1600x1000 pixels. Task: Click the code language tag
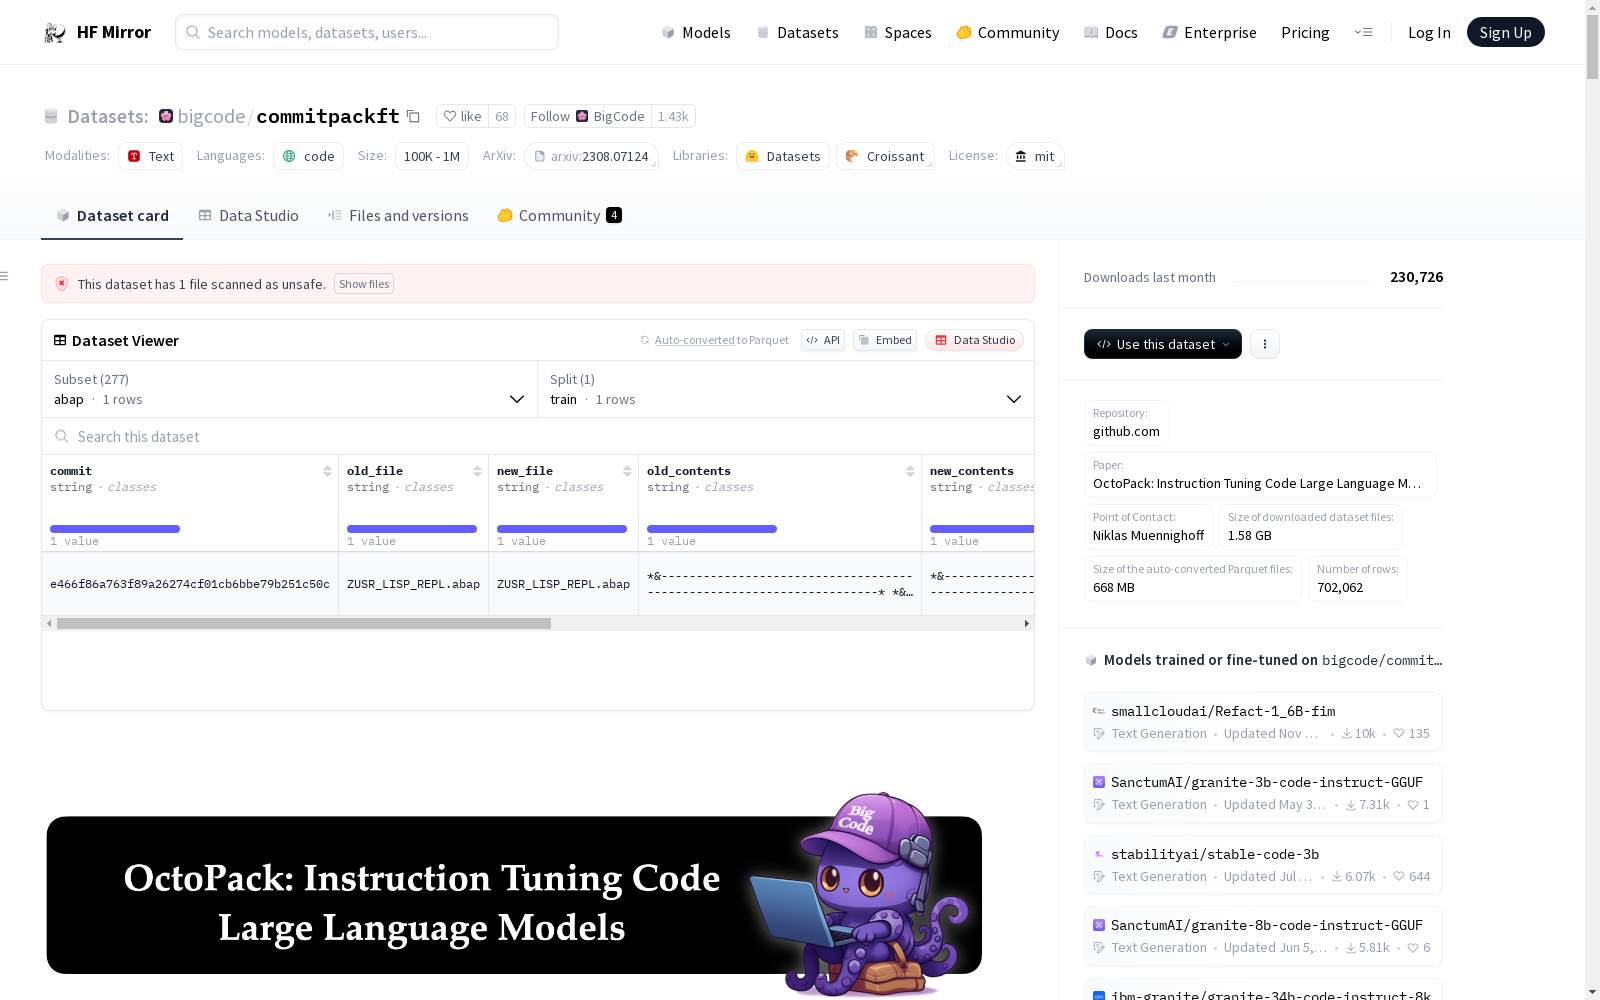309,156
